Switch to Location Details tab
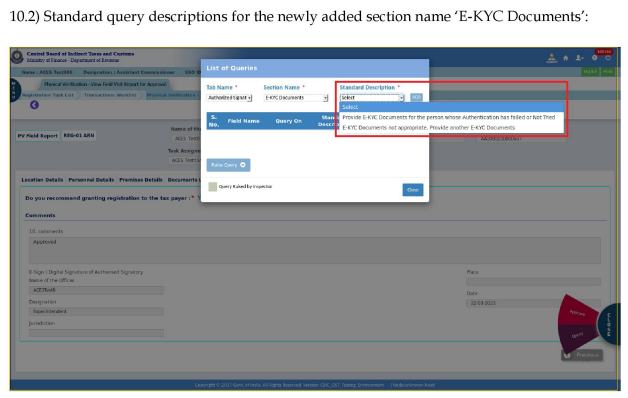628x398 pixels. (42, 180)
